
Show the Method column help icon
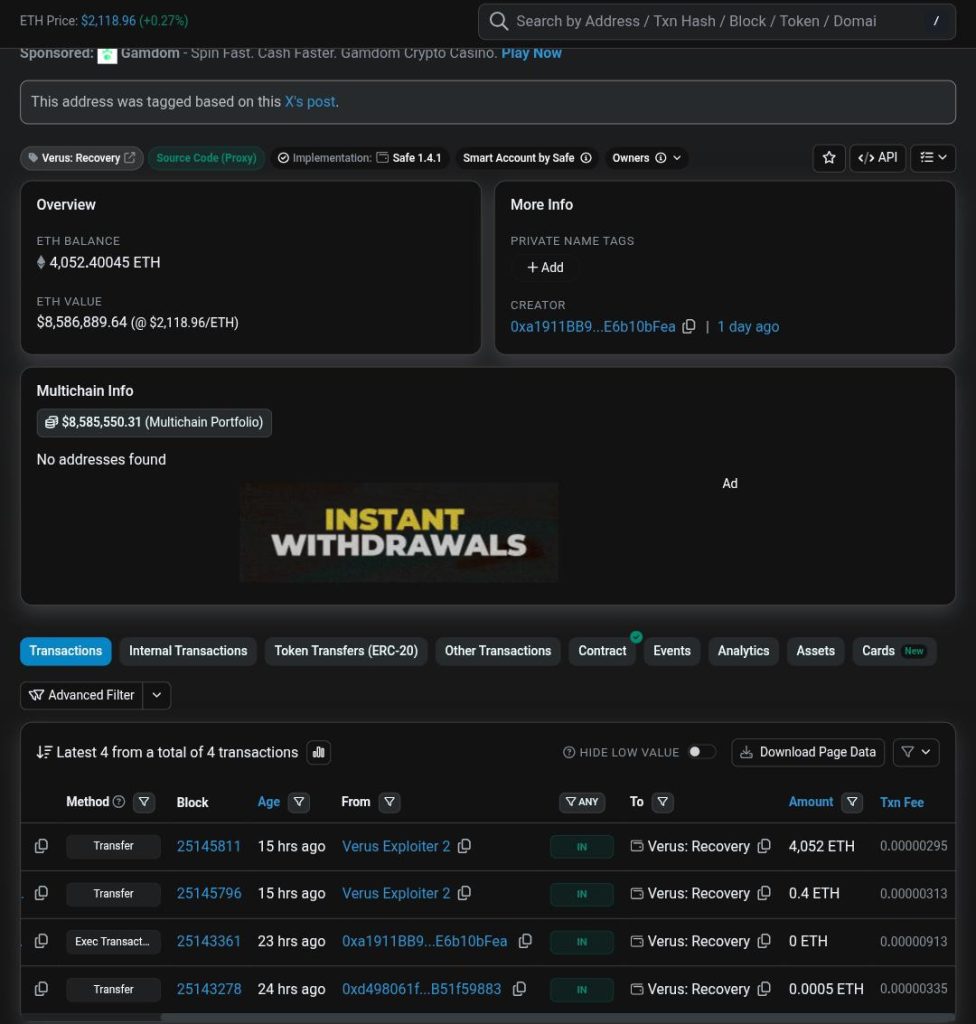[x=119, y=802]
